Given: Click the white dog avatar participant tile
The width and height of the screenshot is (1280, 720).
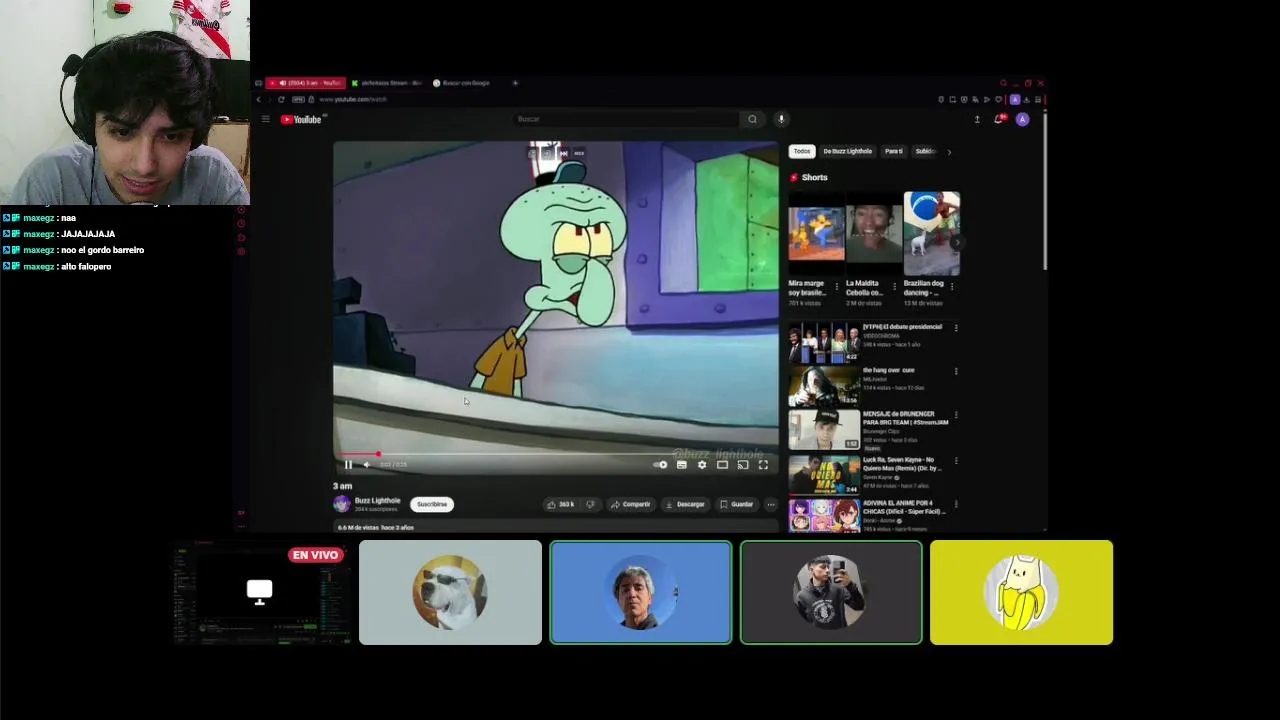Looking at the screenshot, I should (x=450, y=592).
